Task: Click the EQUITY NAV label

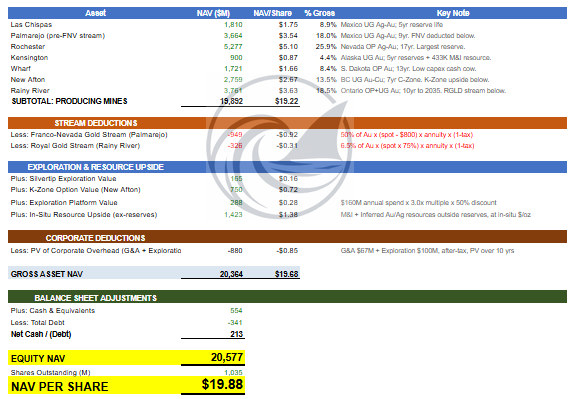Action: [38, 359]
